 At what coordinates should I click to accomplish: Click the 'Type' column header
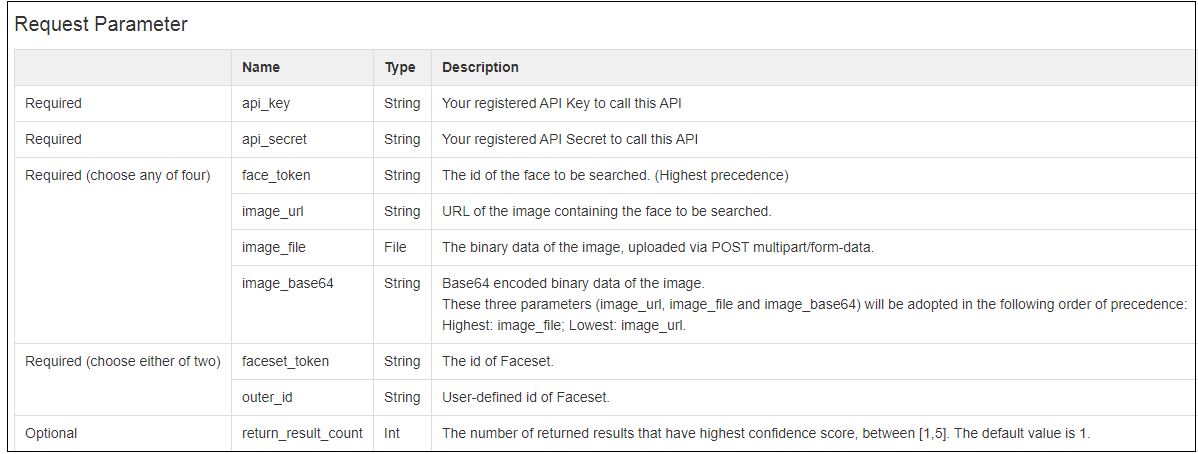[400, 67]
